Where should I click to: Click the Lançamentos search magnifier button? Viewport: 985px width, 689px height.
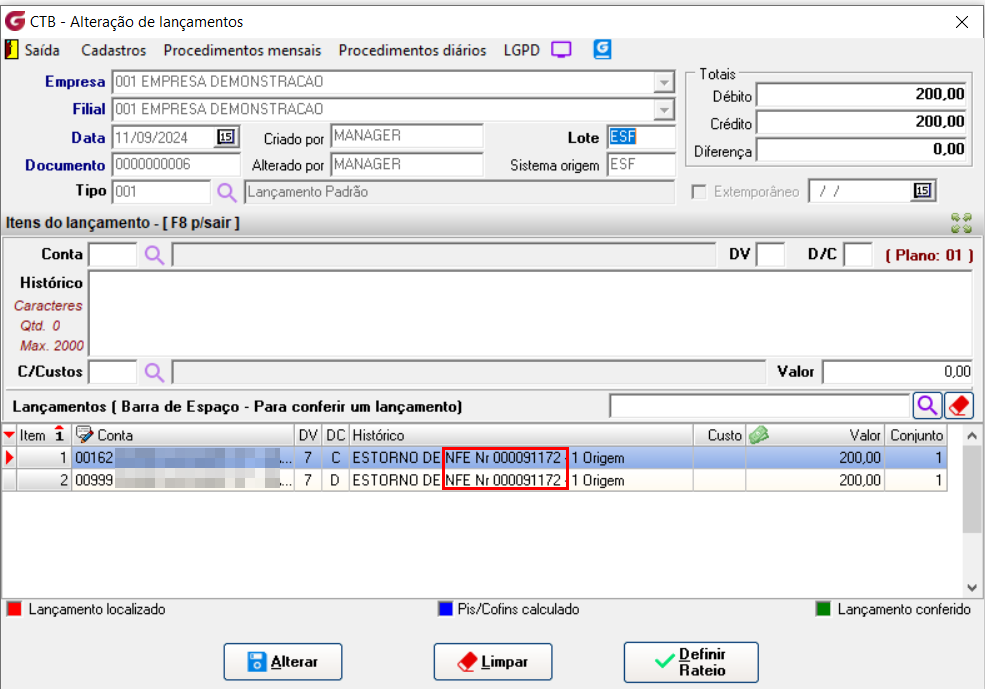[x=927, y=406]
